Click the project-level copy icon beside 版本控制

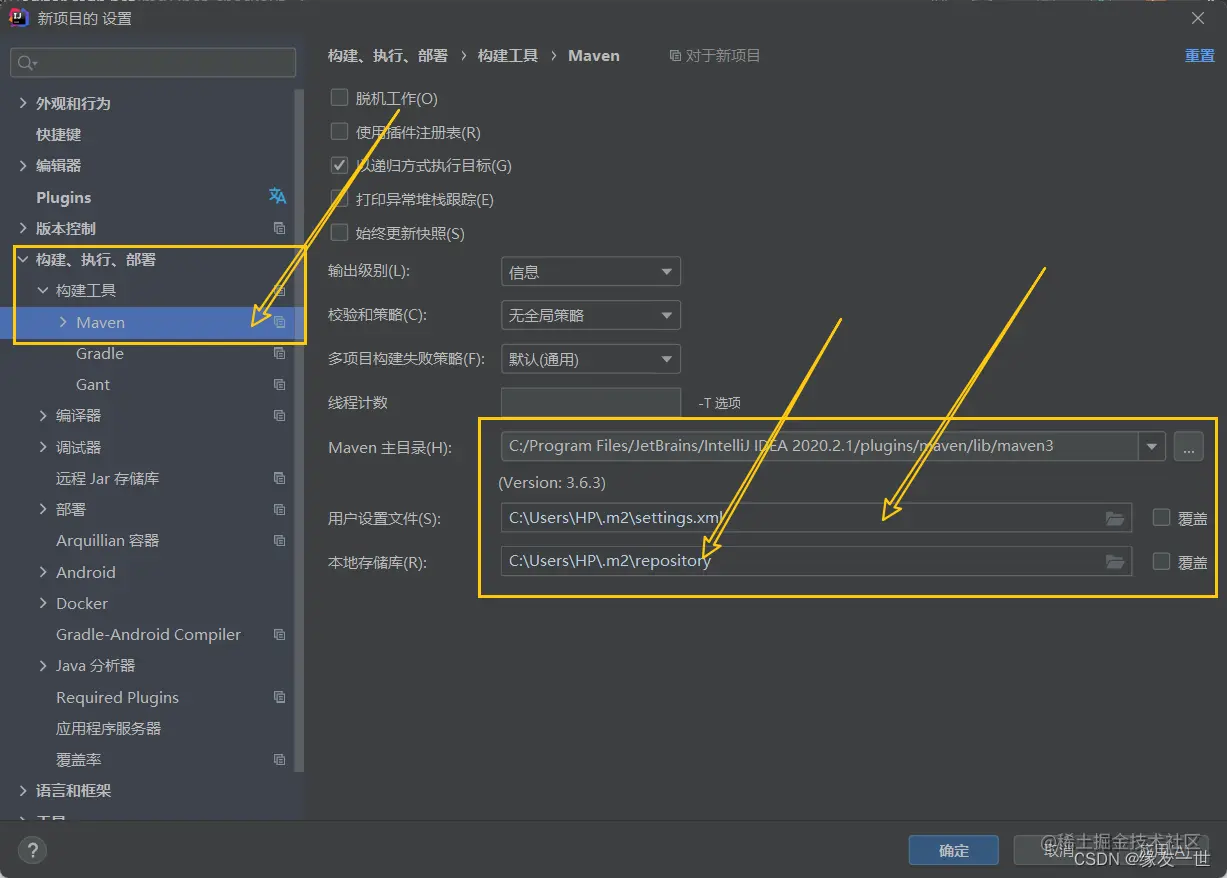click(280, 228)
